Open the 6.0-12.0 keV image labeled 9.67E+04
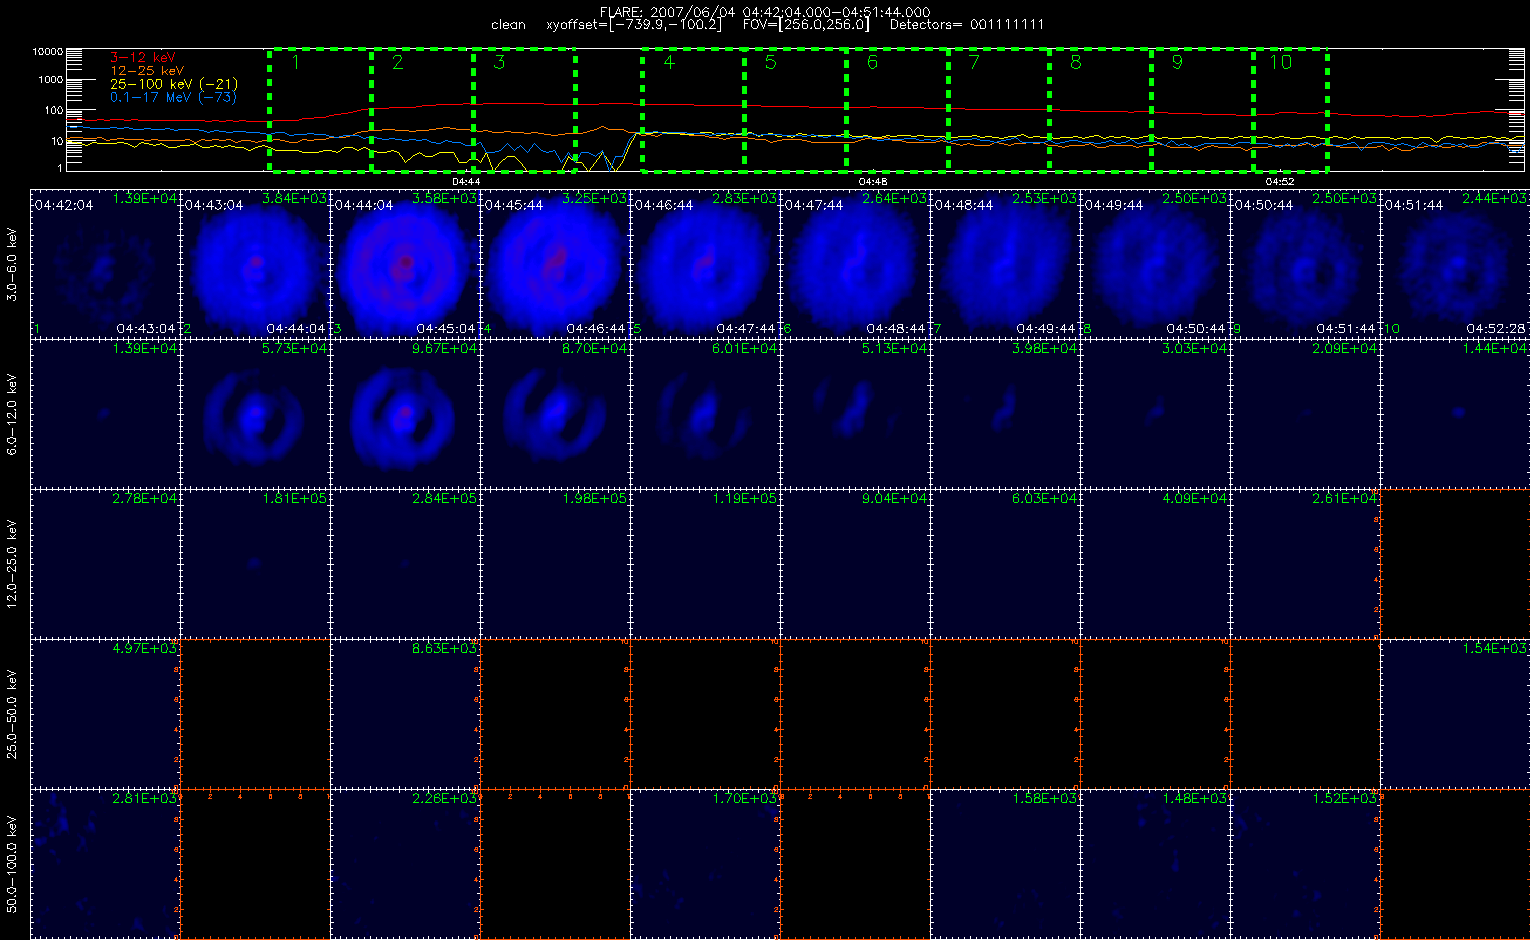The image size is (1530, 940). (405, 413)
